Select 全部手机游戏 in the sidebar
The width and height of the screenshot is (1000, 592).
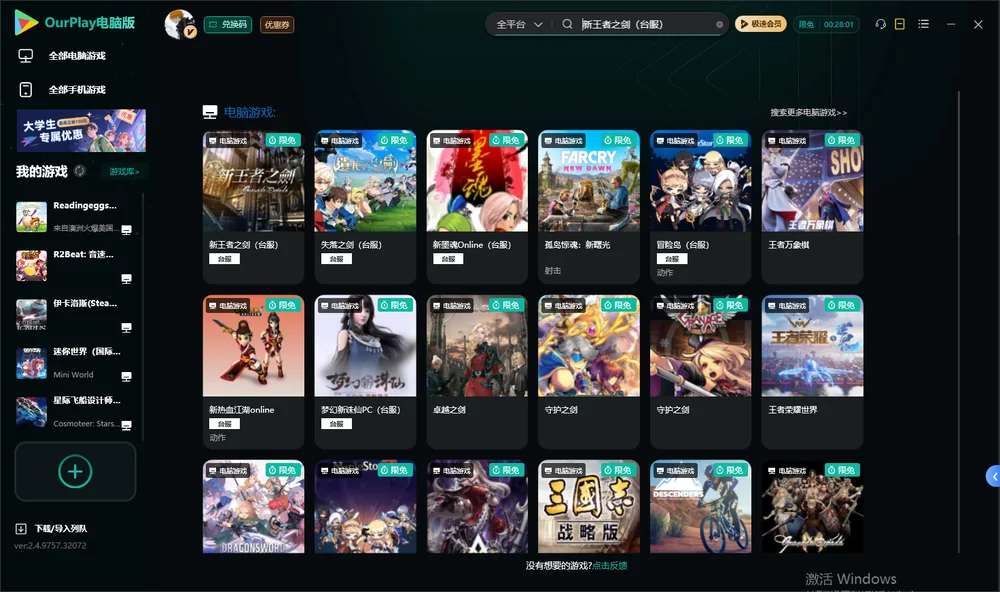(62, 90)
